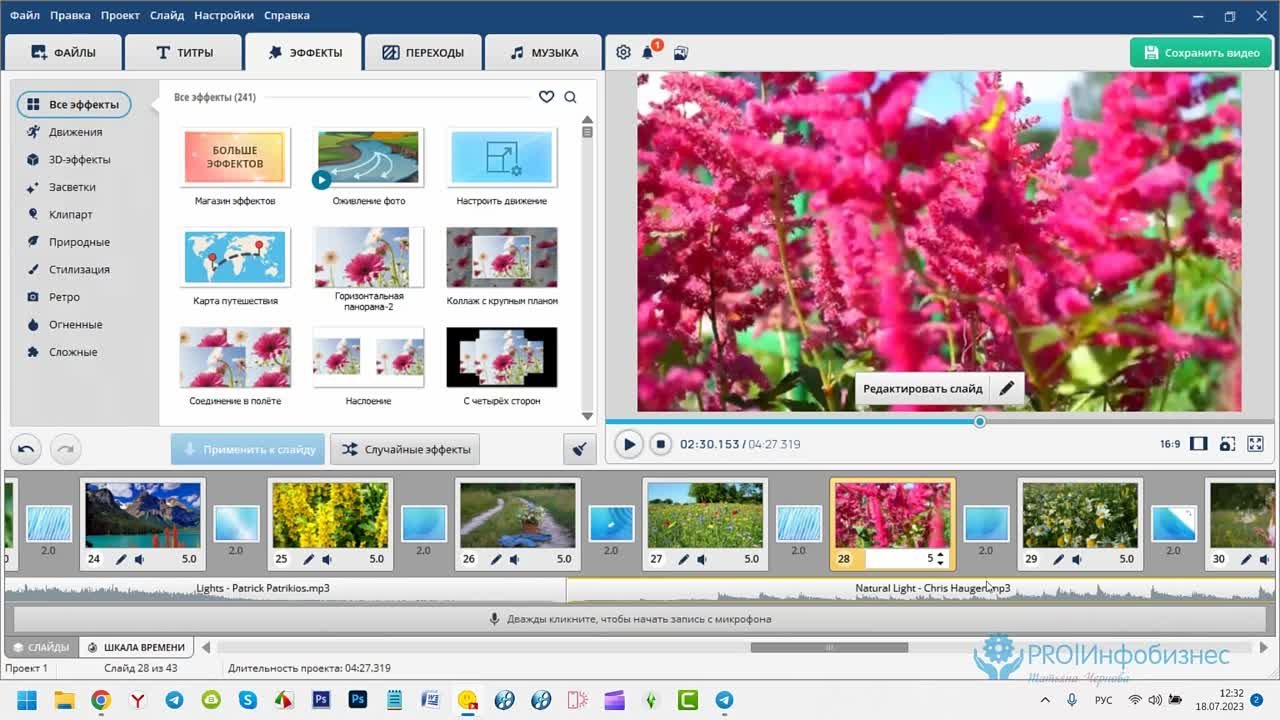This screenshot has width=1280, height=720.
Task: Play the slideshow preview
Action: tap(628, 444)
